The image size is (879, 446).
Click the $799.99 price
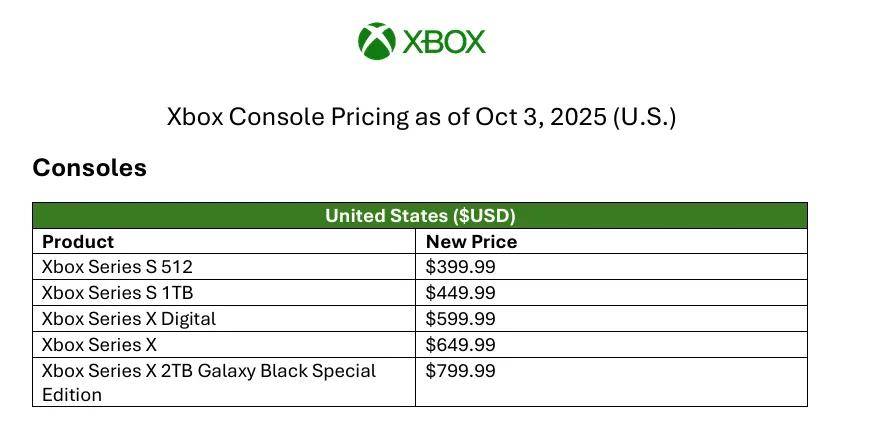(460, 371)
